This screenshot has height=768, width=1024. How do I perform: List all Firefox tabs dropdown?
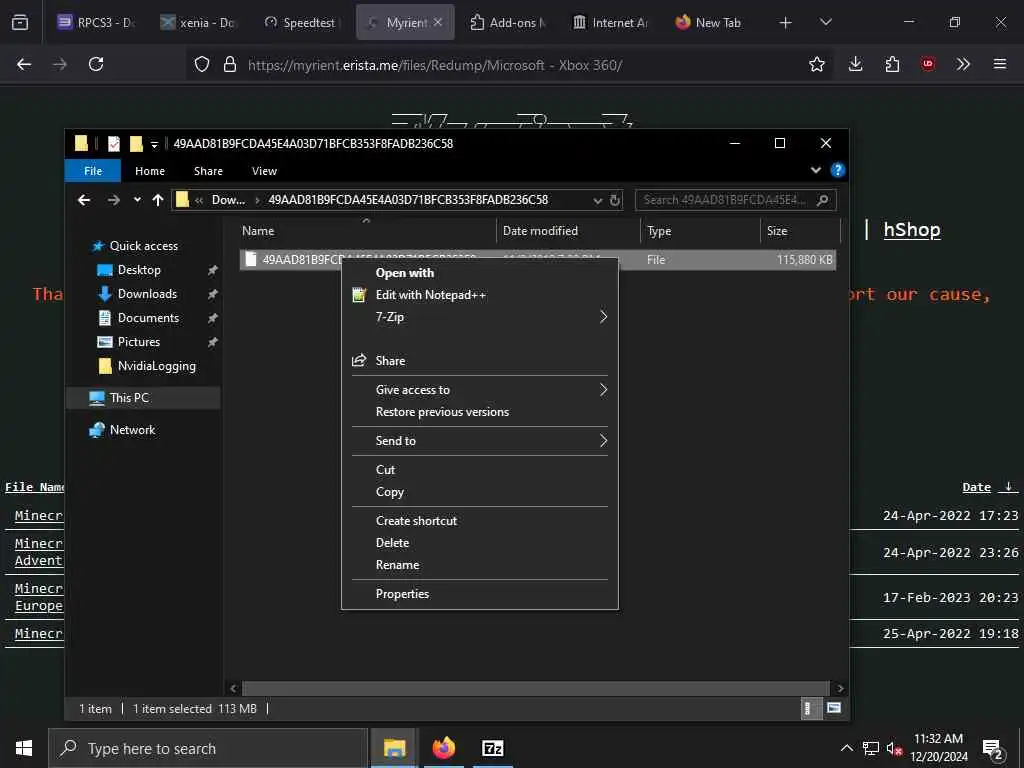[825, 23]
